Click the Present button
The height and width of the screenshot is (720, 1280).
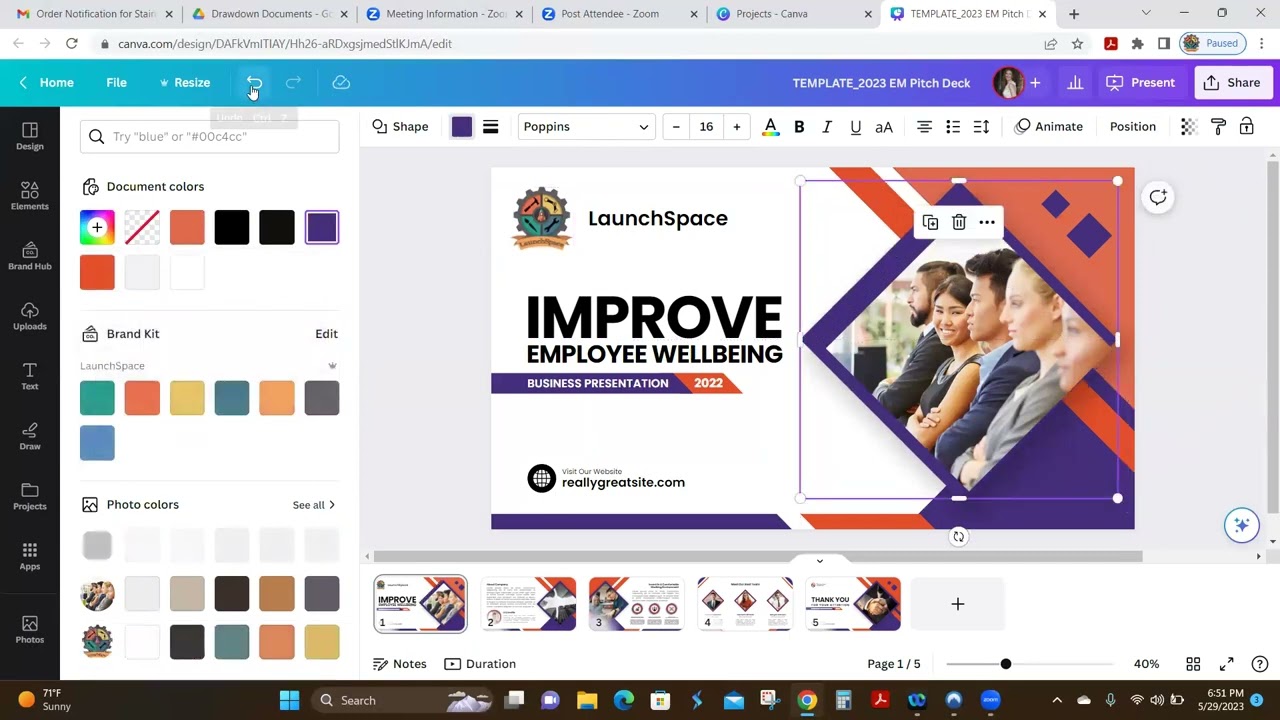(x=1141, y=83)
